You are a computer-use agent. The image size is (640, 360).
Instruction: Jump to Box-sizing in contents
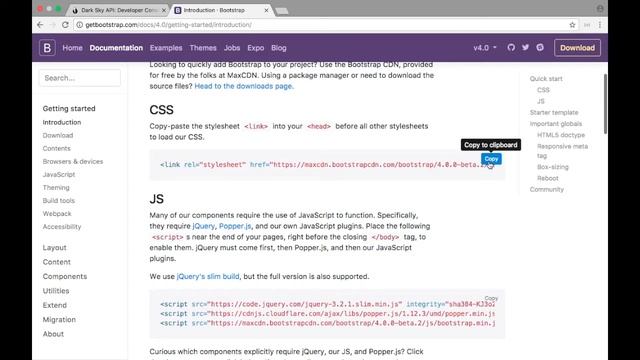tap(553, 167)
